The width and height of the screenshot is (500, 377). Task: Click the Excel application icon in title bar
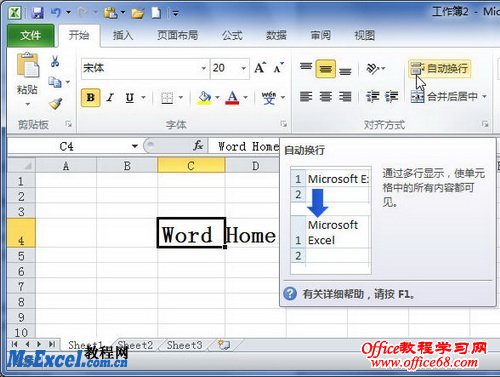15,13
